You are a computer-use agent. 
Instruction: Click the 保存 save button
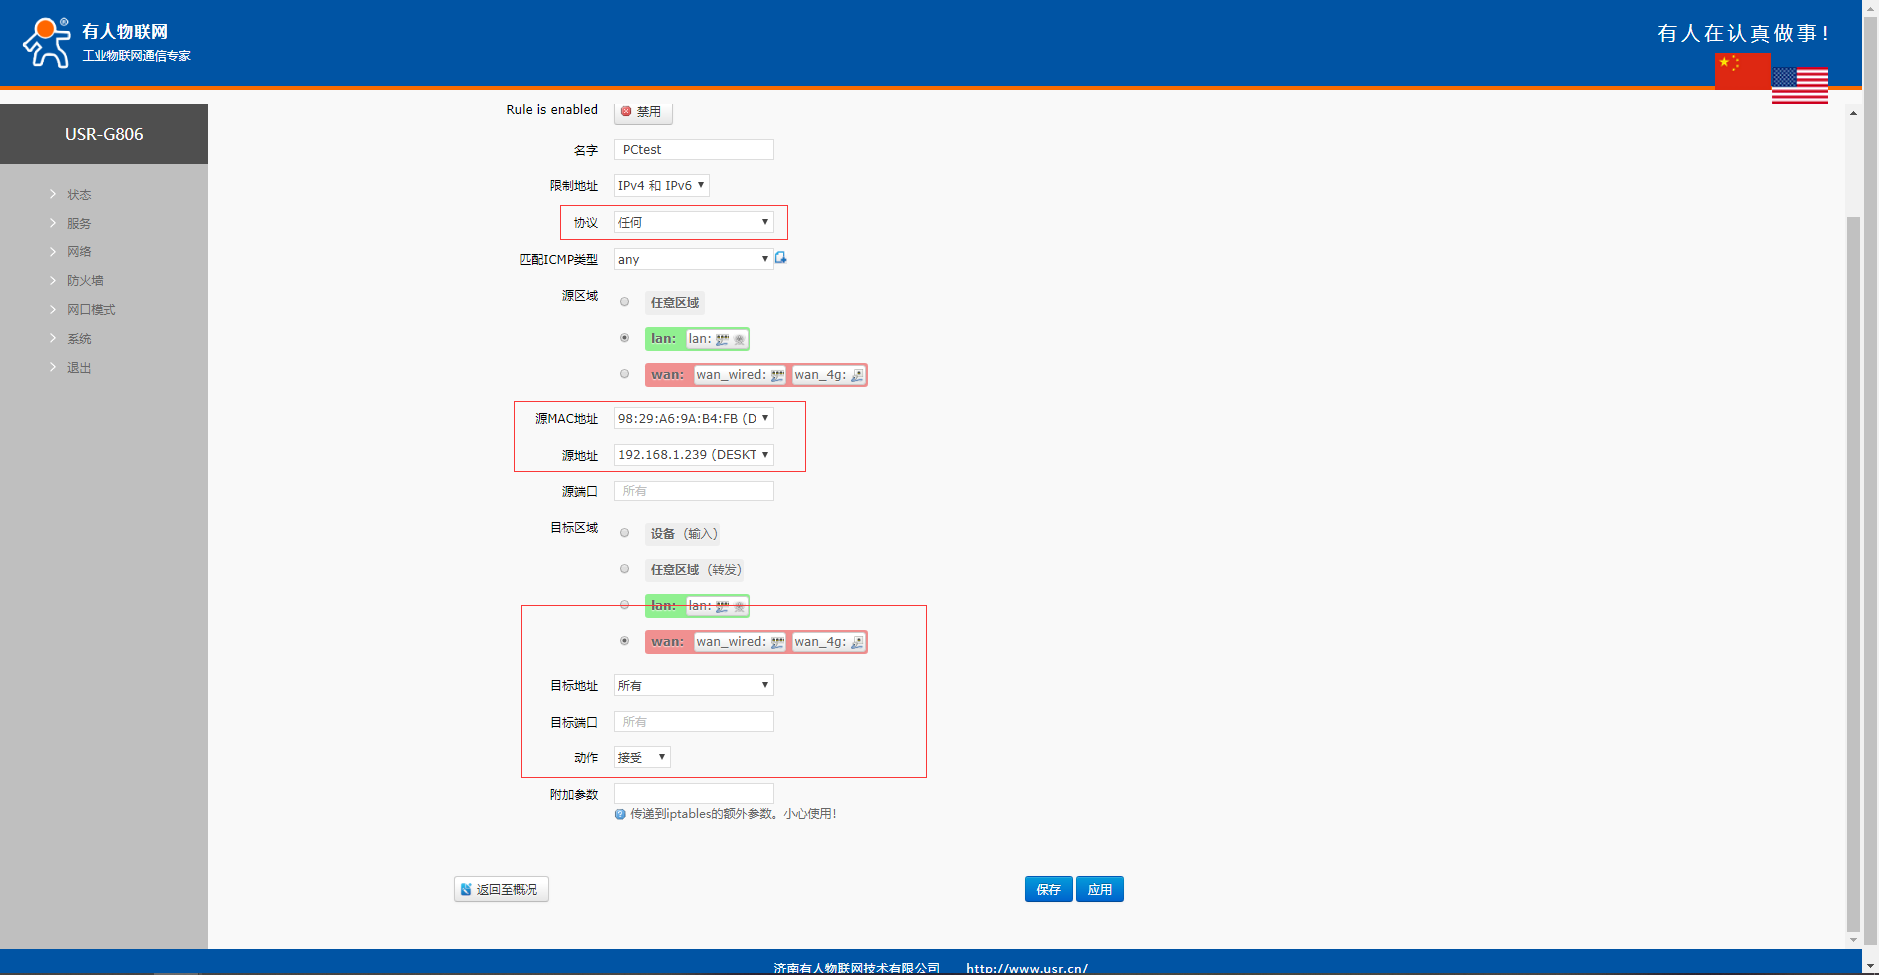[1048, 889]
